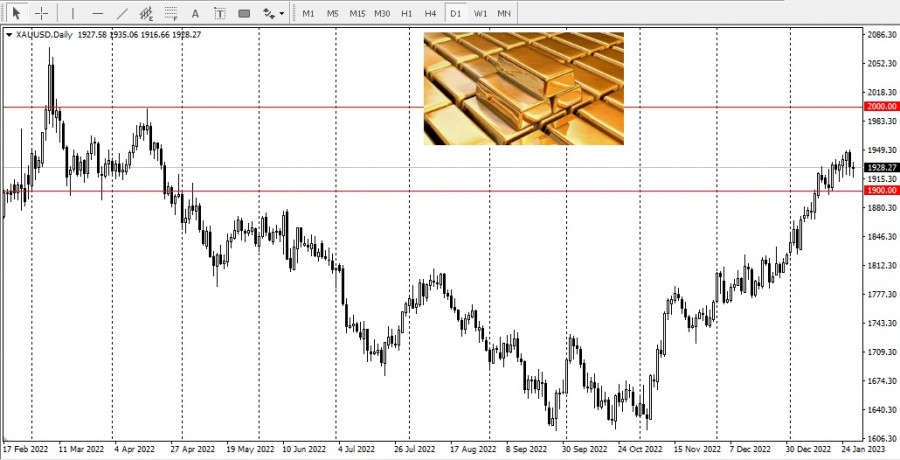Activate the crosshair tool

pyautogui.click(x=42, y=13)
